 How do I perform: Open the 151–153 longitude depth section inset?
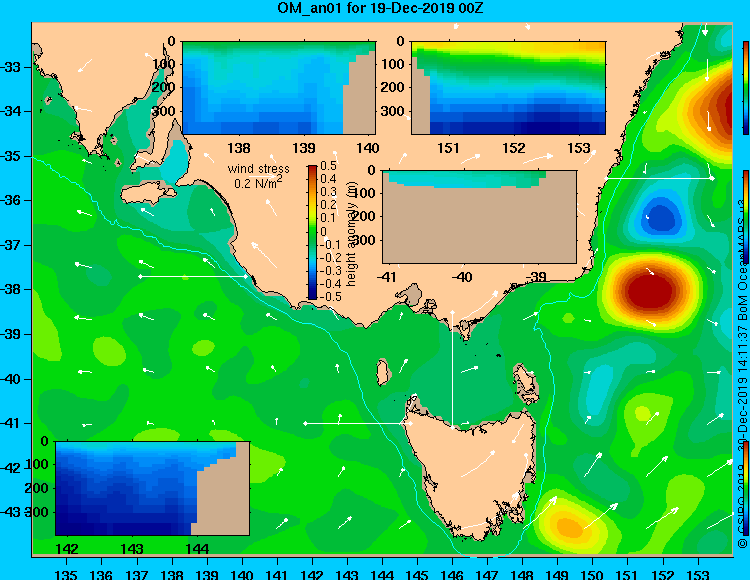coord(508,88)
